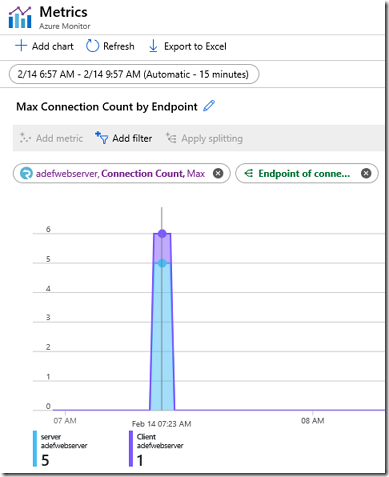Click the circular Refresh arrow icon

(92, 46)
